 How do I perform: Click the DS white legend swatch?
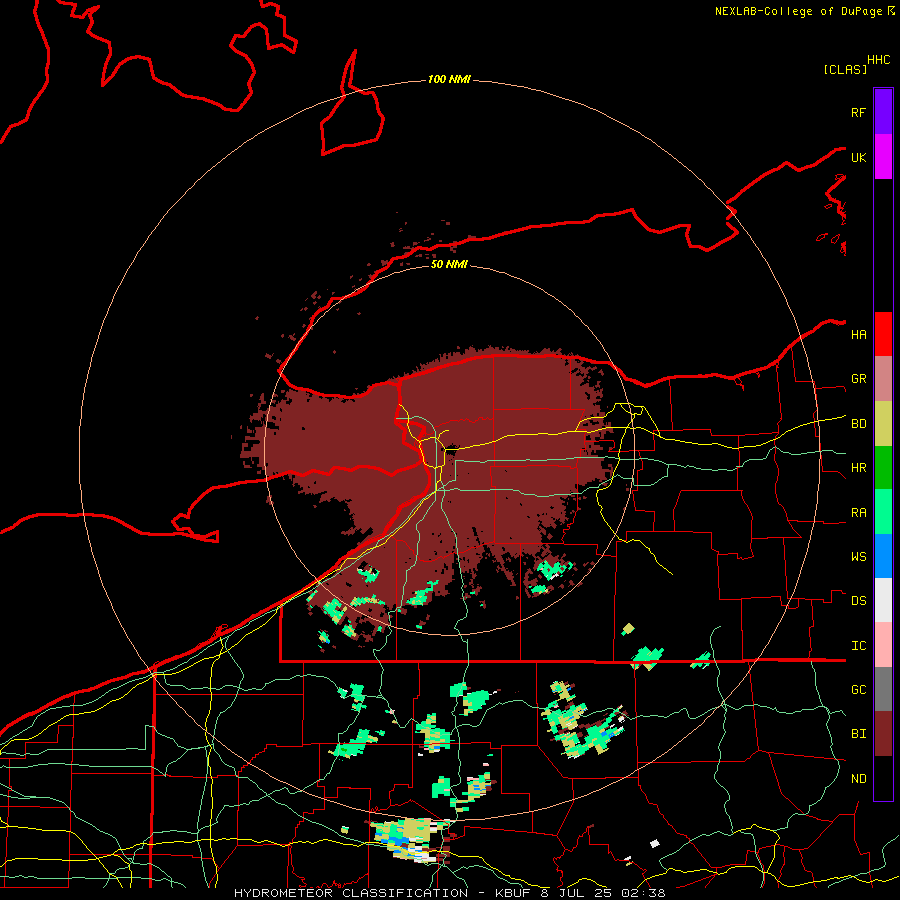[883, 600]
